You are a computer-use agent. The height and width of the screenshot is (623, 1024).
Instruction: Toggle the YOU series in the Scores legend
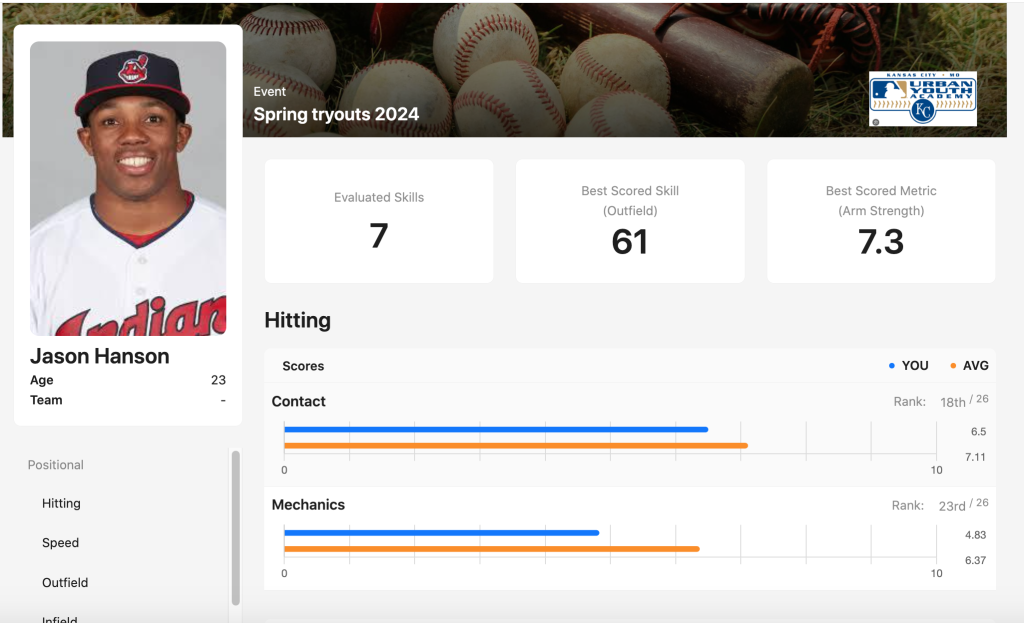click(x=908, y=366)
